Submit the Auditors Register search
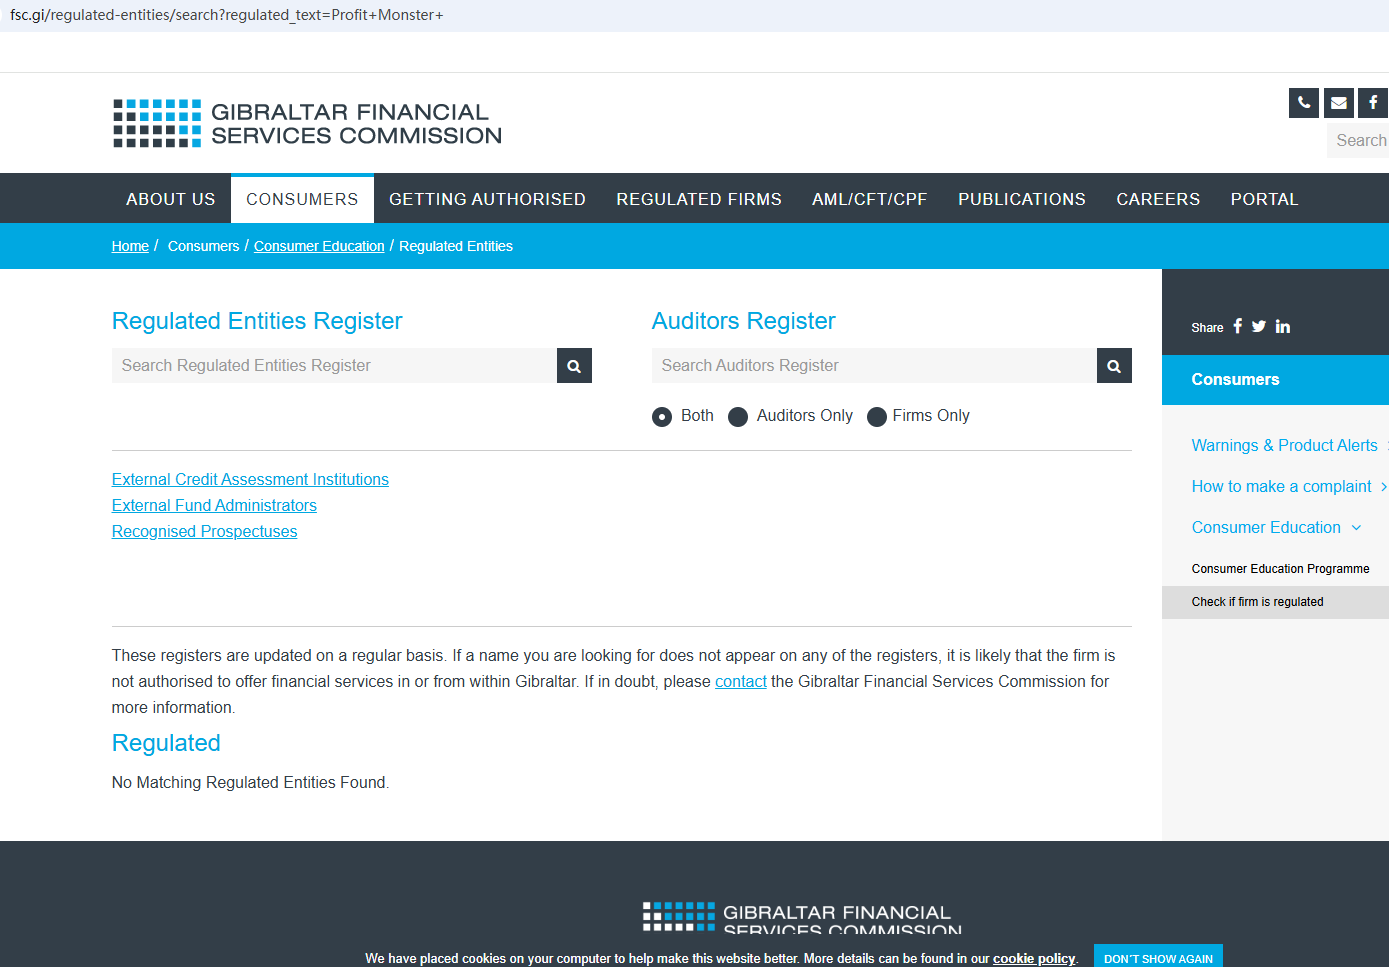Viewport: 1389px width, 967px height. click(1114, 366)
